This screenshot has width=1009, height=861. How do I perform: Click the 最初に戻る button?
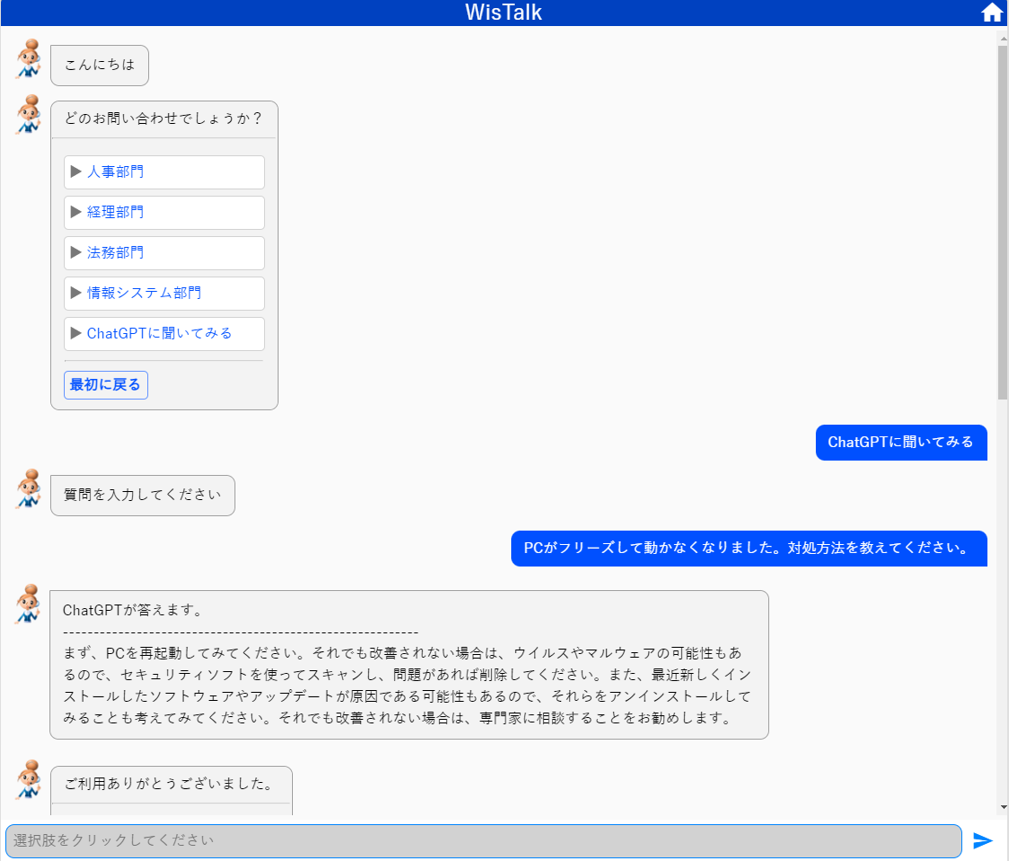click(105, 385)
